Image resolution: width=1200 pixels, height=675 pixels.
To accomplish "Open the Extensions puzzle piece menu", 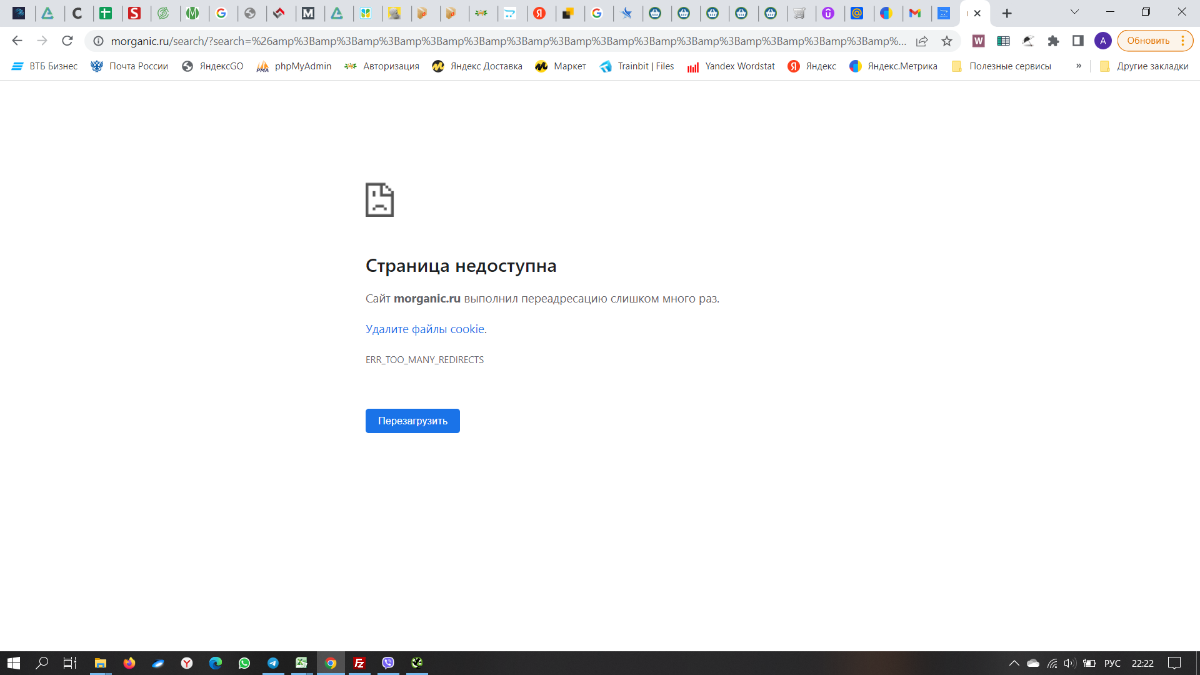I will pos(1053,41).
